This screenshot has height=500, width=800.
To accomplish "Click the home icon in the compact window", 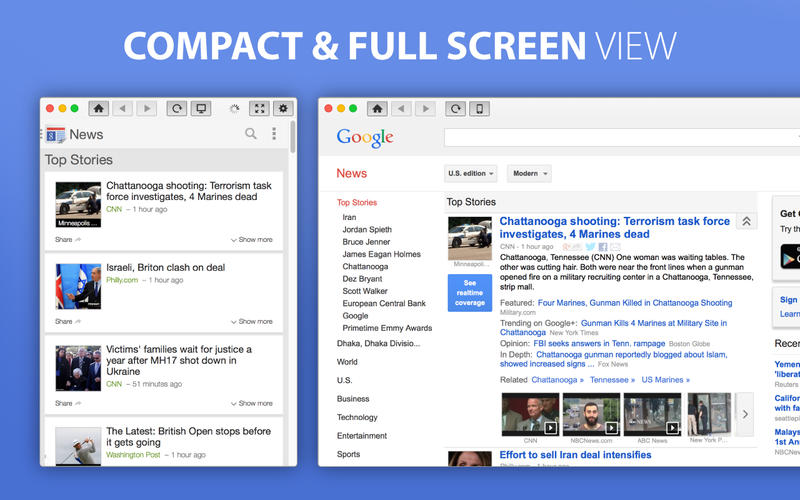I will [98, 108].
